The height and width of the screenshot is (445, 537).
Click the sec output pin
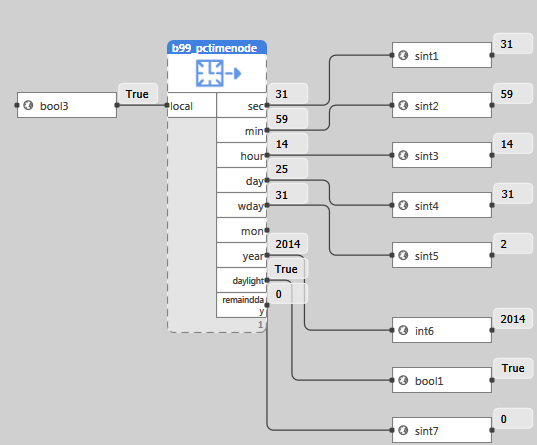tap(267, 105)
